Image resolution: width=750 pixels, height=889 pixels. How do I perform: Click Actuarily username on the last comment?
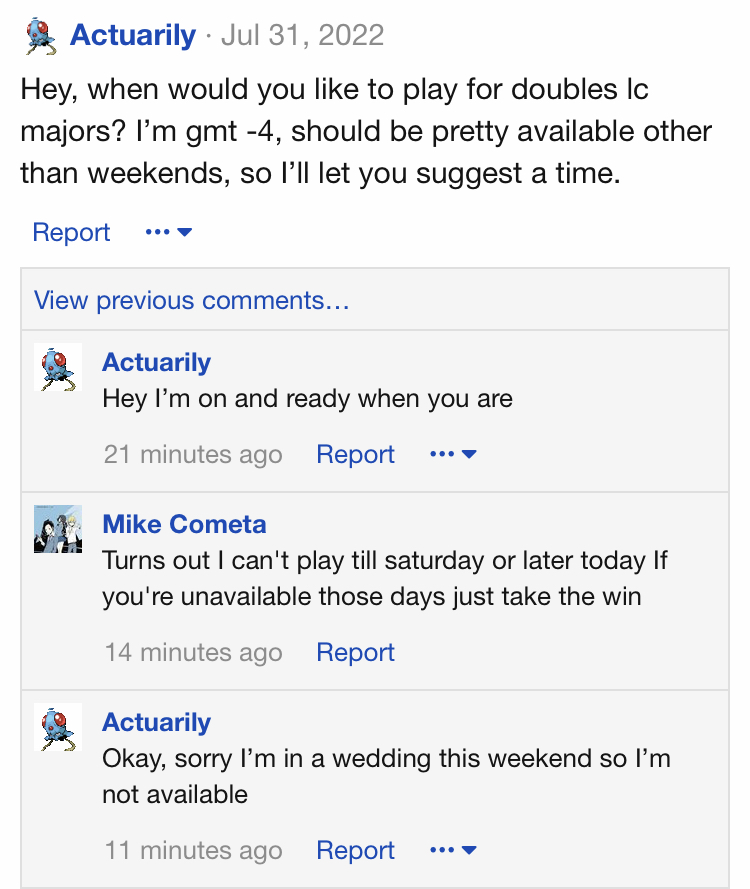coord(156,722)
